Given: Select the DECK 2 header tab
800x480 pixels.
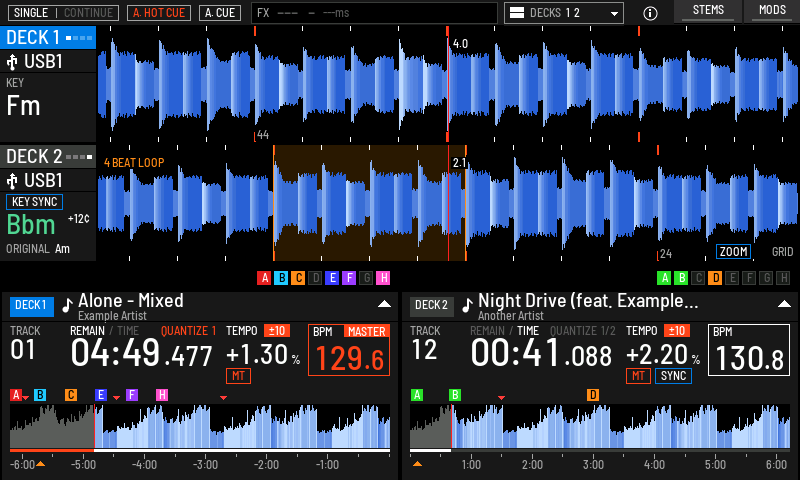Looking at the screenshot, I should pos(48,157).
